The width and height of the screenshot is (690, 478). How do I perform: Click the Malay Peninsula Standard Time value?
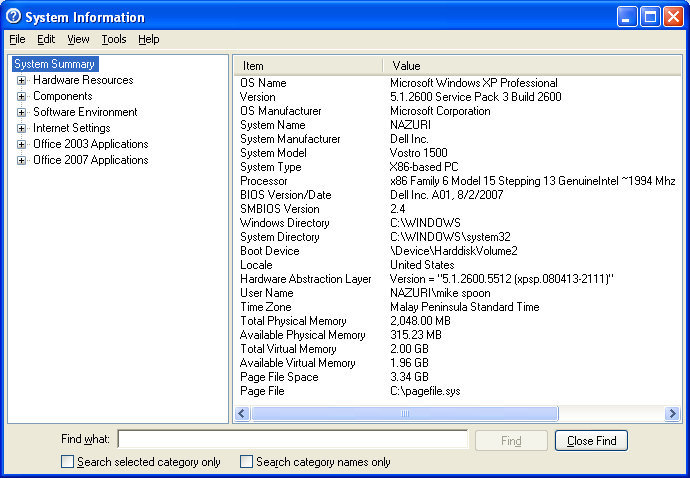coord(465,307)
